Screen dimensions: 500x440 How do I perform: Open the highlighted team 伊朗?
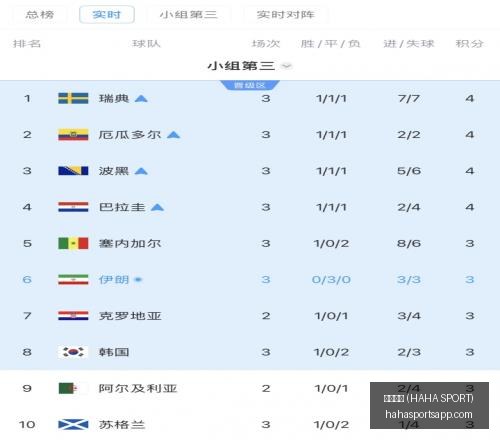point(114,280)
